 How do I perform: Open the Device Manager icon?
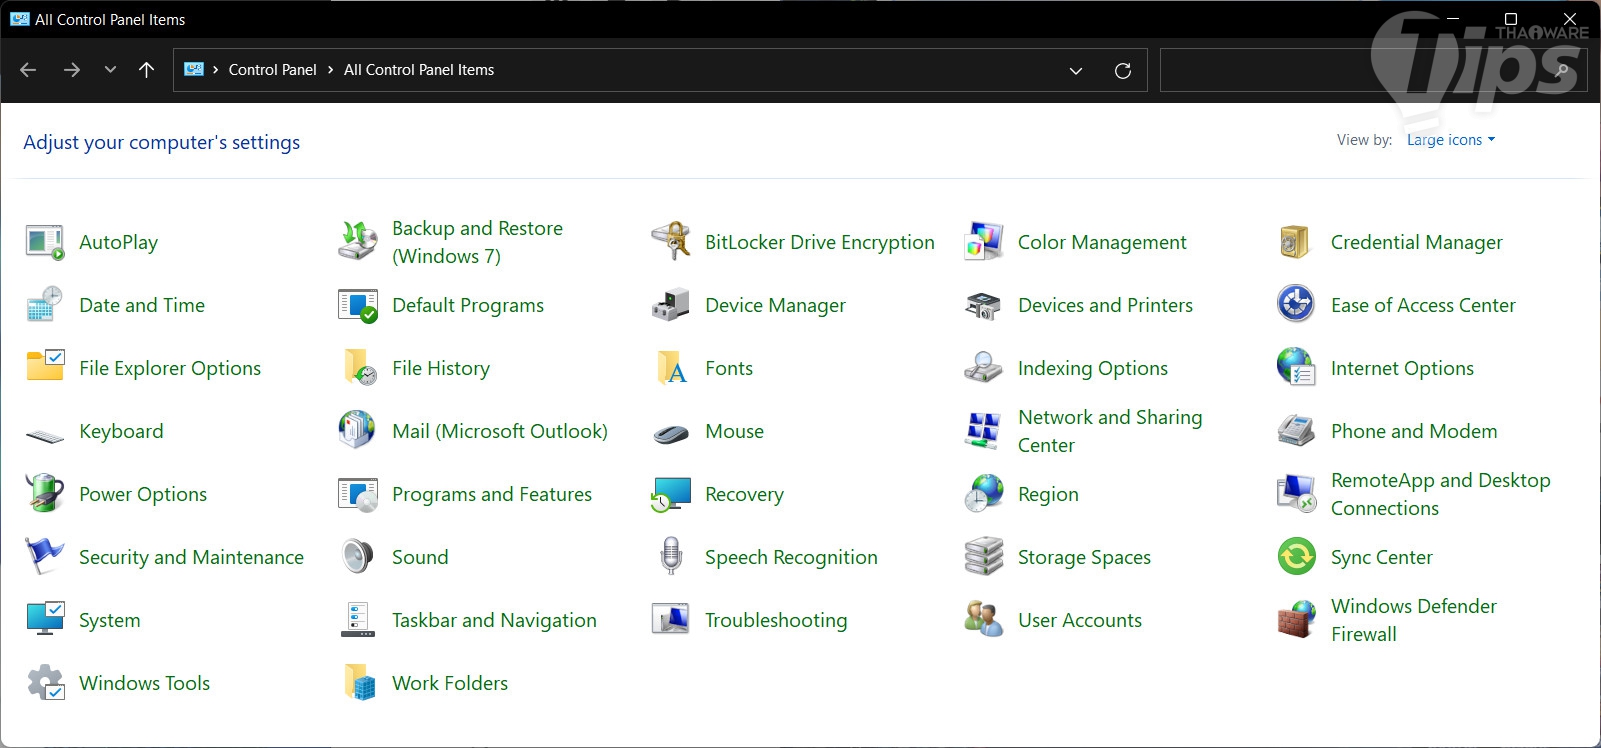coord(670,305)
